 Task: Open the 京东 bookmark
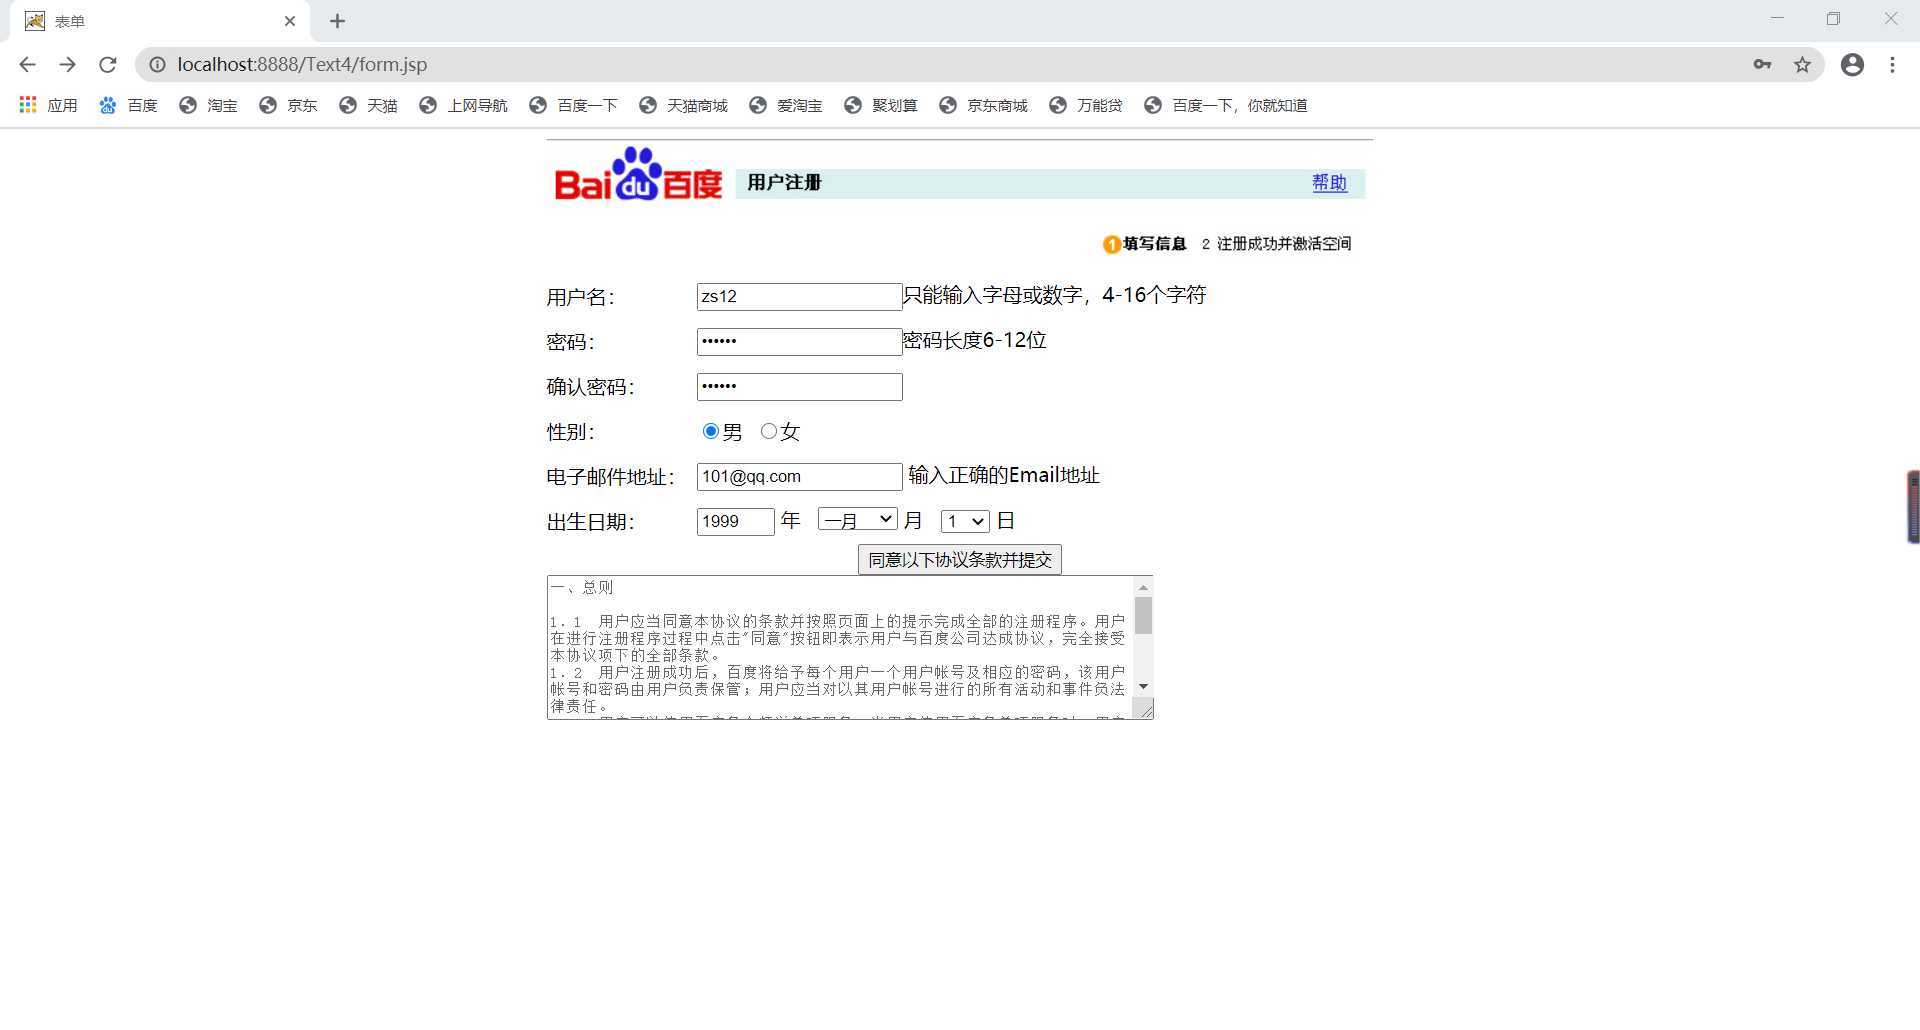tap(300, 105)
